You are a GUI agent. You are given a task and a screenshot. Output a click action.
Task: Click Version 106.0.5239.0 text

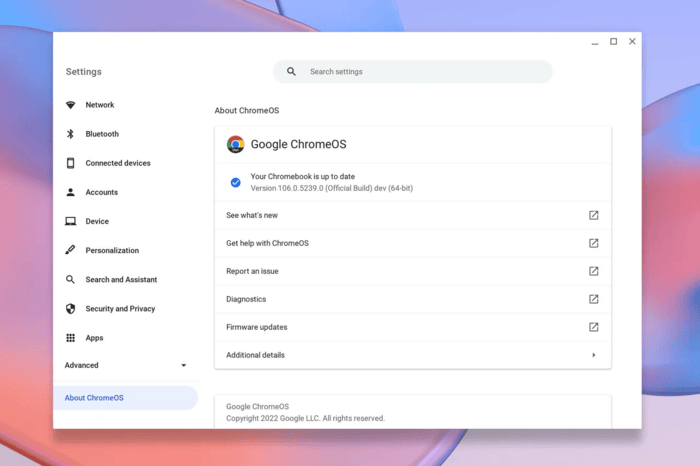pos(332,188)
